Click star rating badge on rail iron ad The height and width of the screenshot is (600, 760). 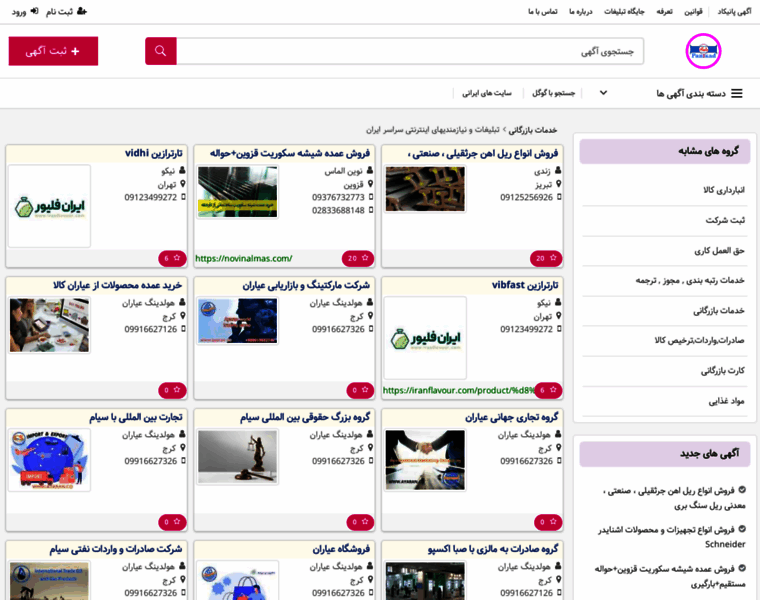(546, 258)
